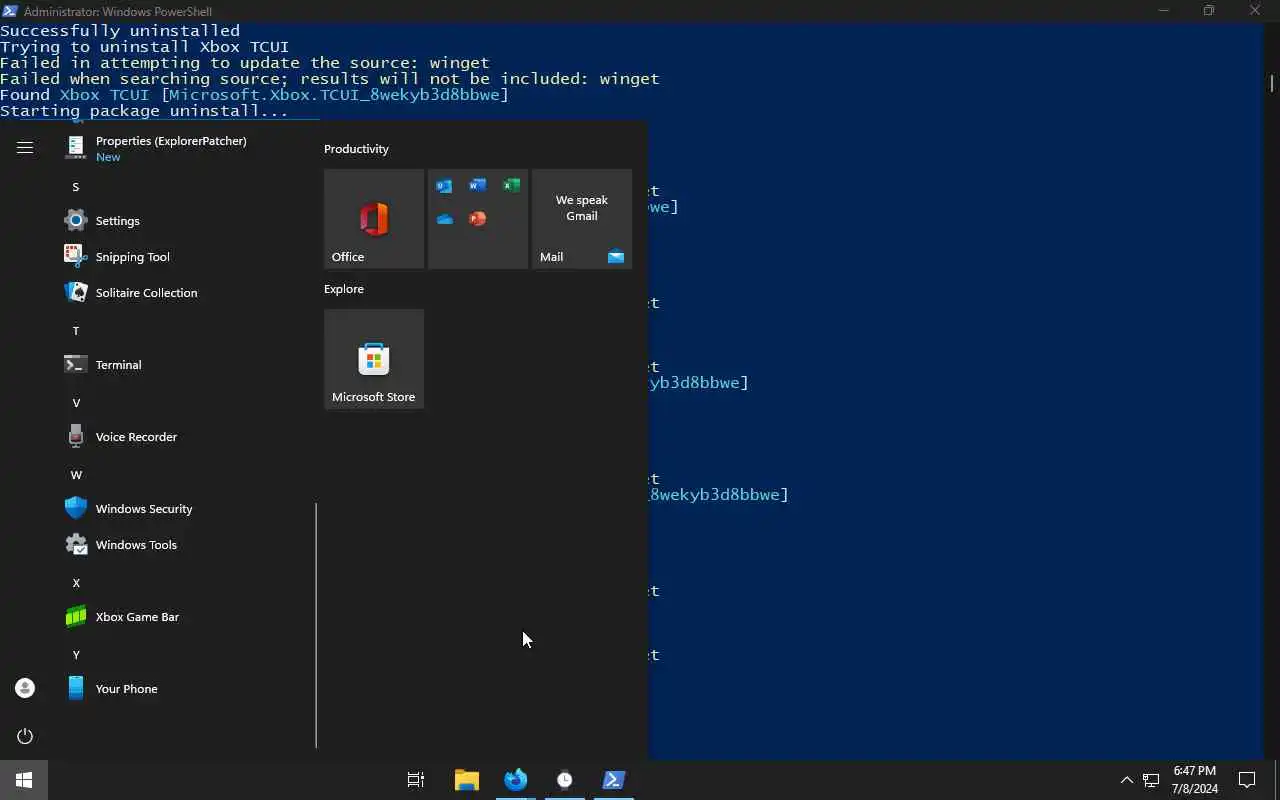Switch to PowerShell taskbar icon
The height and width of the screenshot is (800, 1280).
click(614, 780)
